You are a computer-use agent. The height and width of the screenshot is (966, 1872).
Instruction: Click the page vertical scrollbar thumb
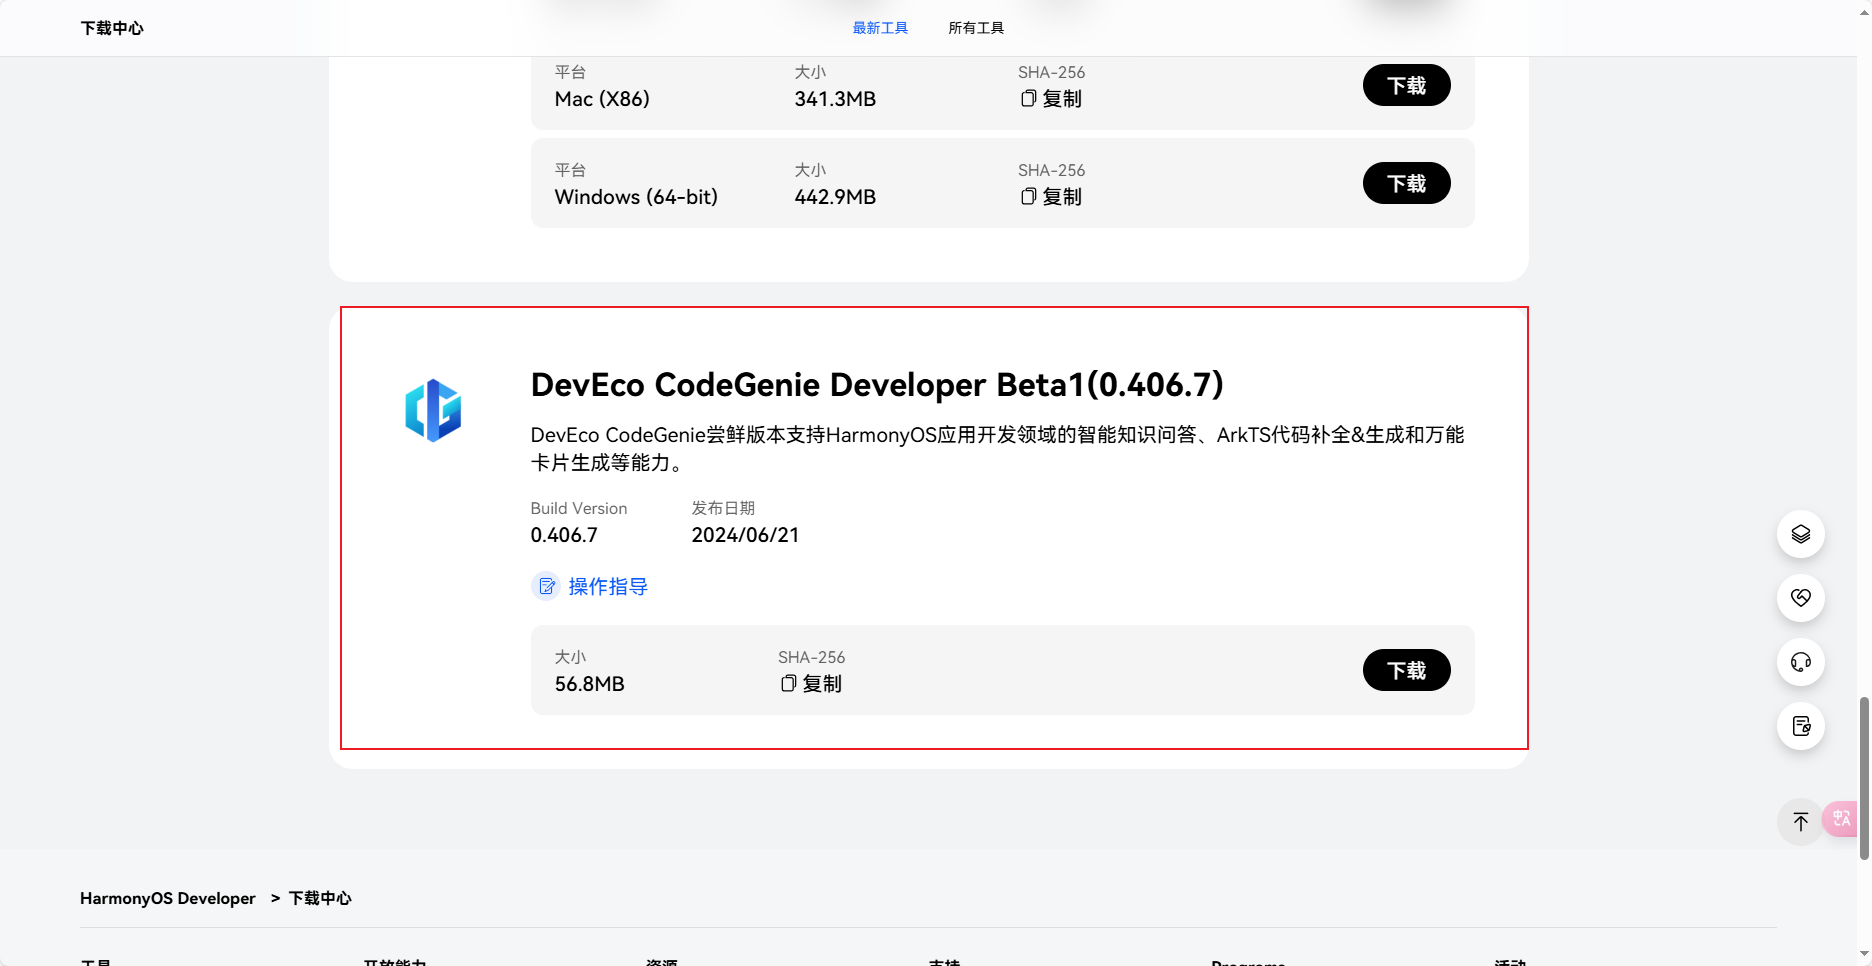(1864, 778)
